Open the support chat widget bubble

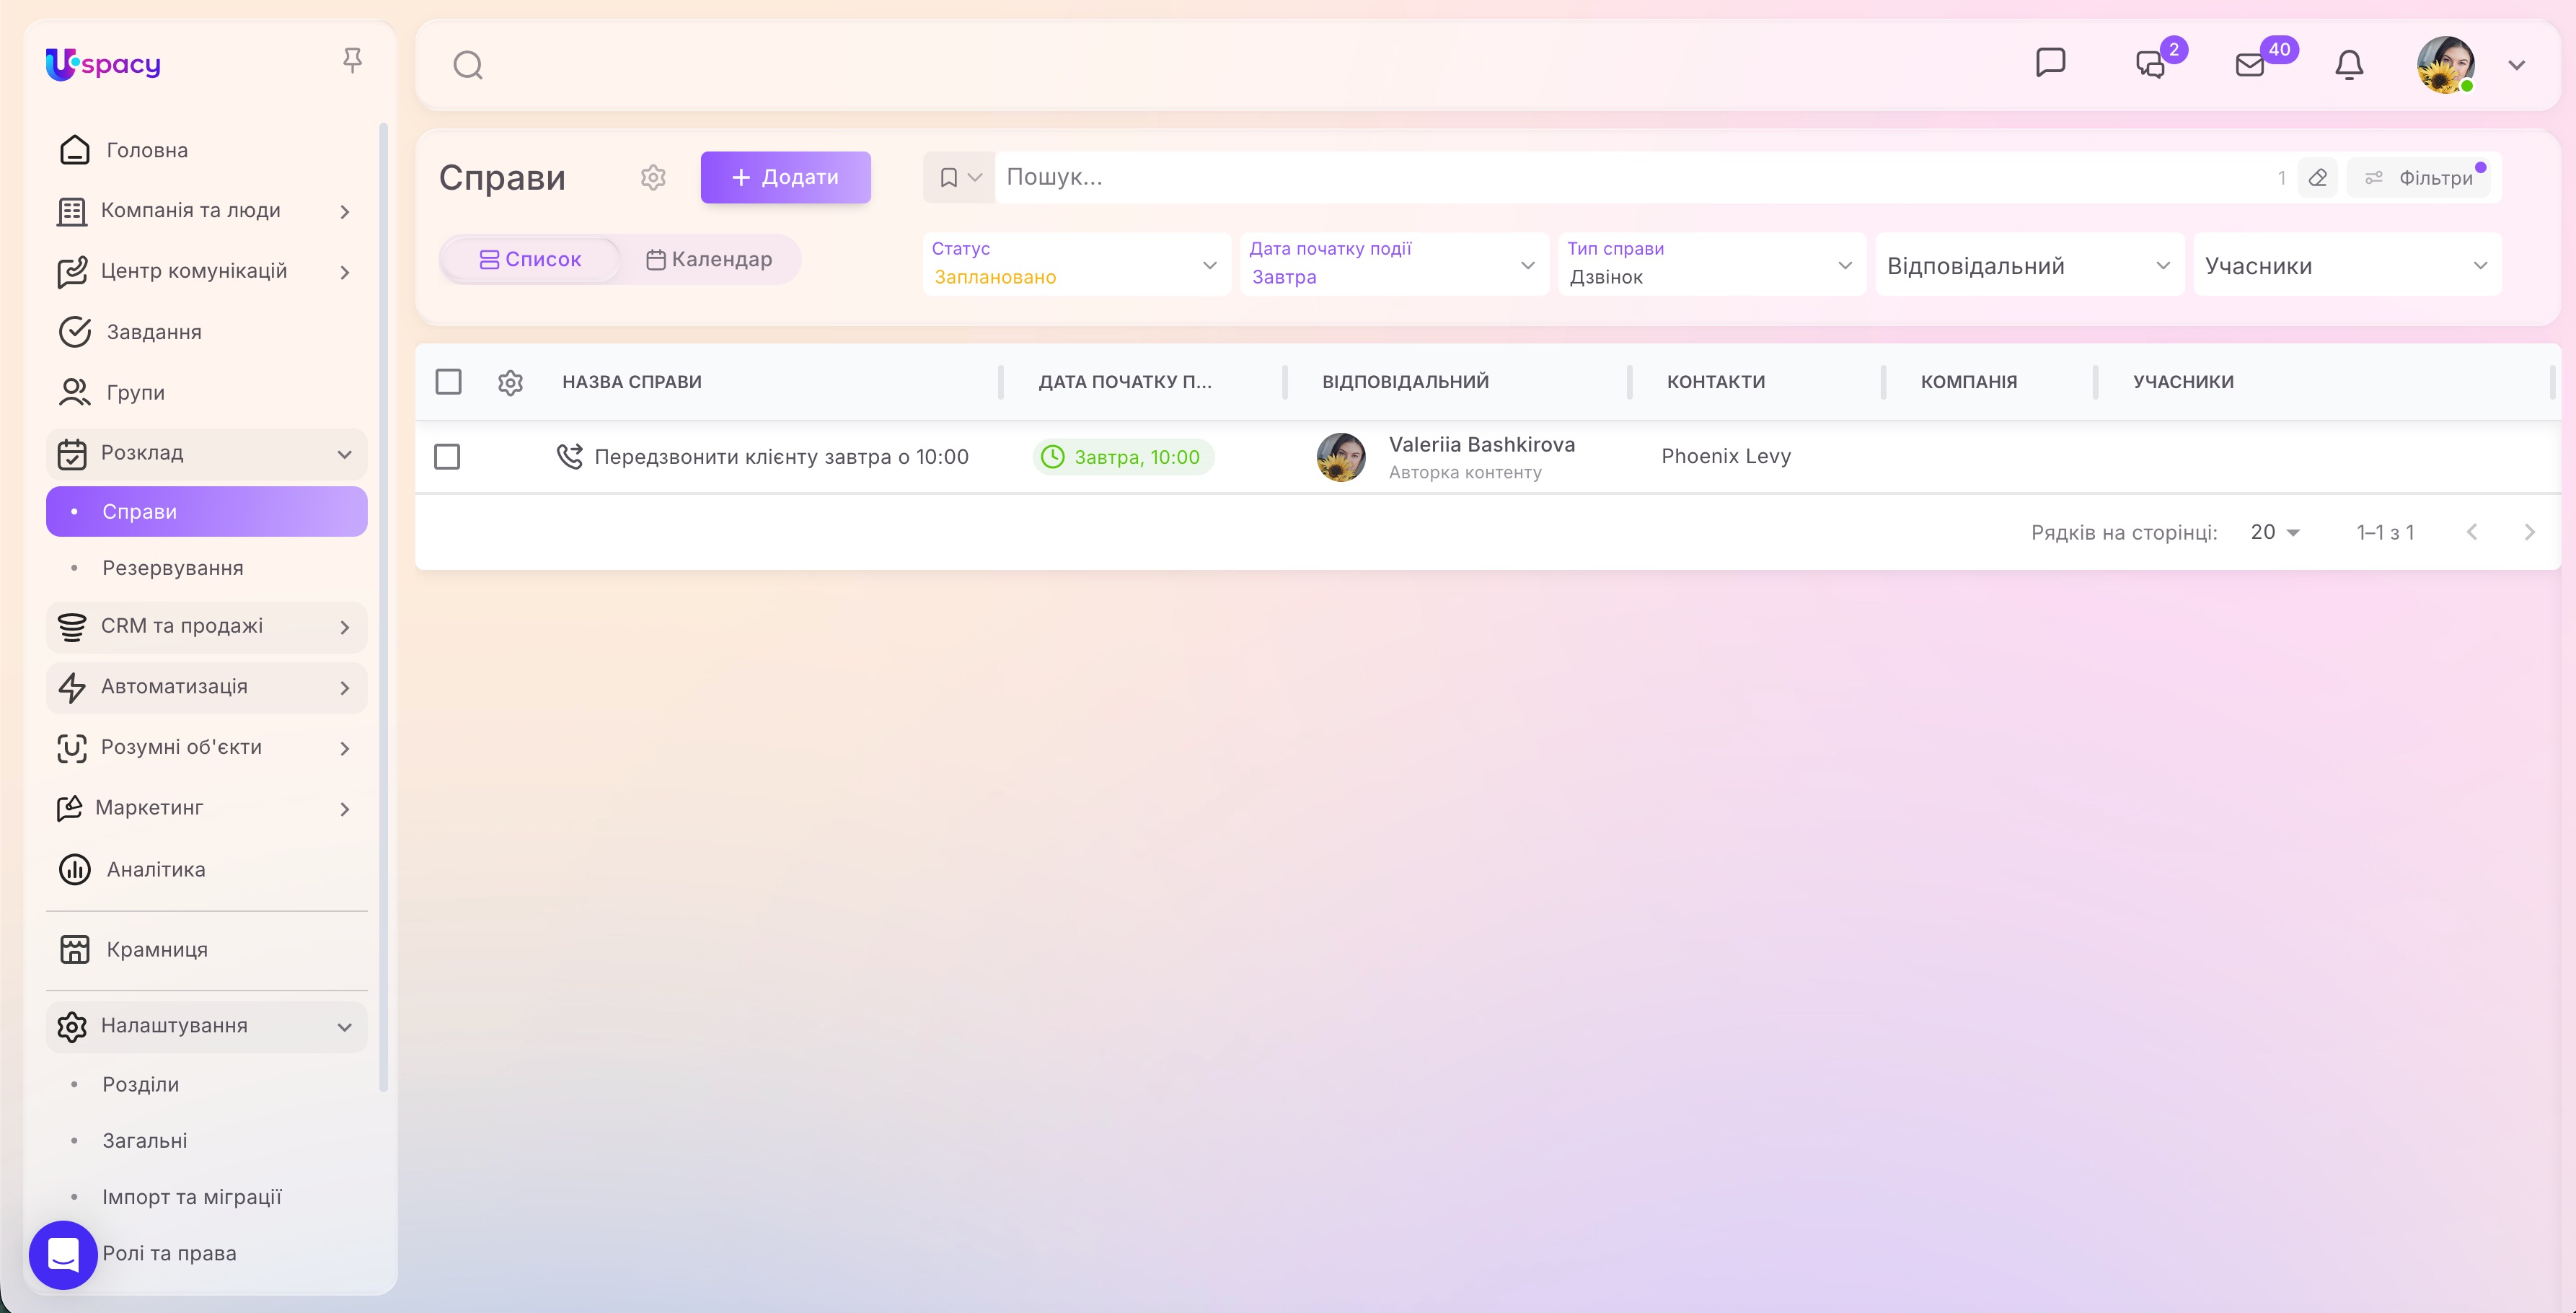pos(63,1254)
